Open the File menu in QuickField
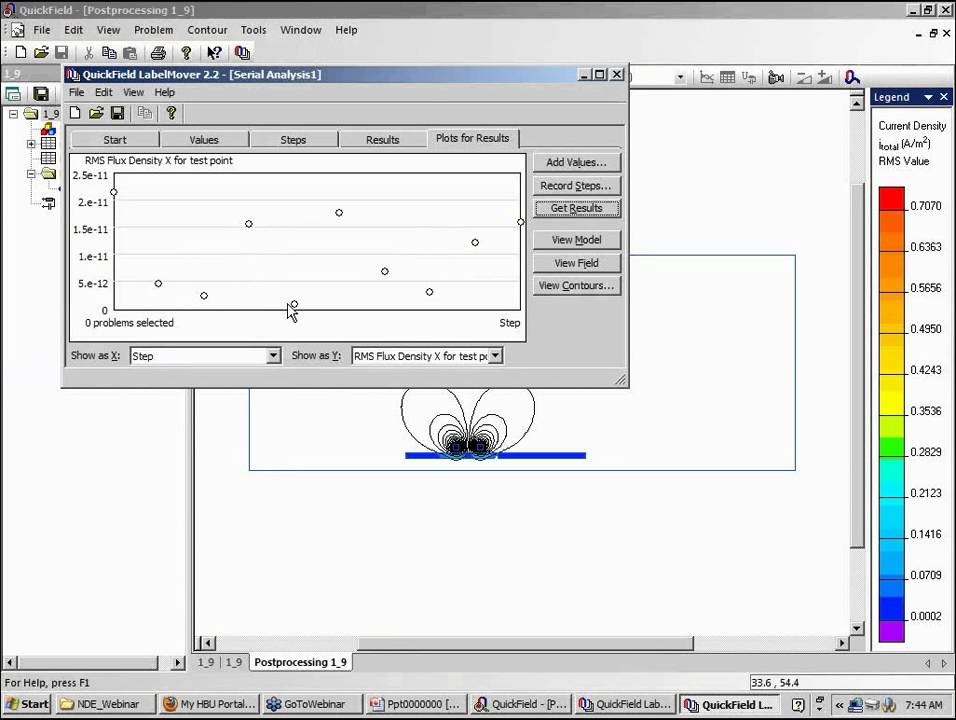956x720 pixels. click(x=41, y=30)
